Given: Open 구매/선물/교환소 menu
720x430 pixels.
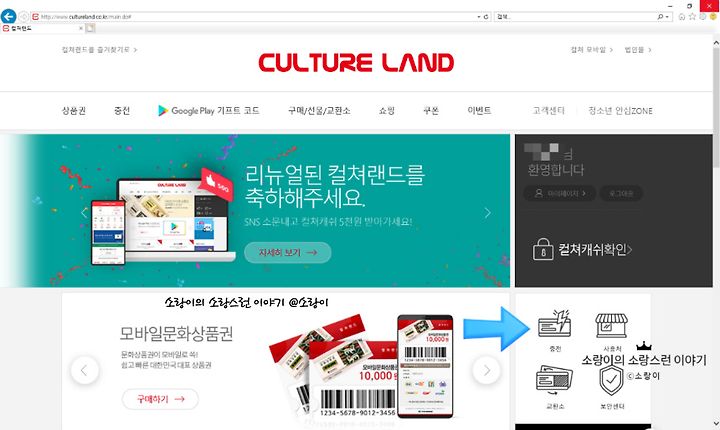Looking at the screenshot, I should [319, 110].
